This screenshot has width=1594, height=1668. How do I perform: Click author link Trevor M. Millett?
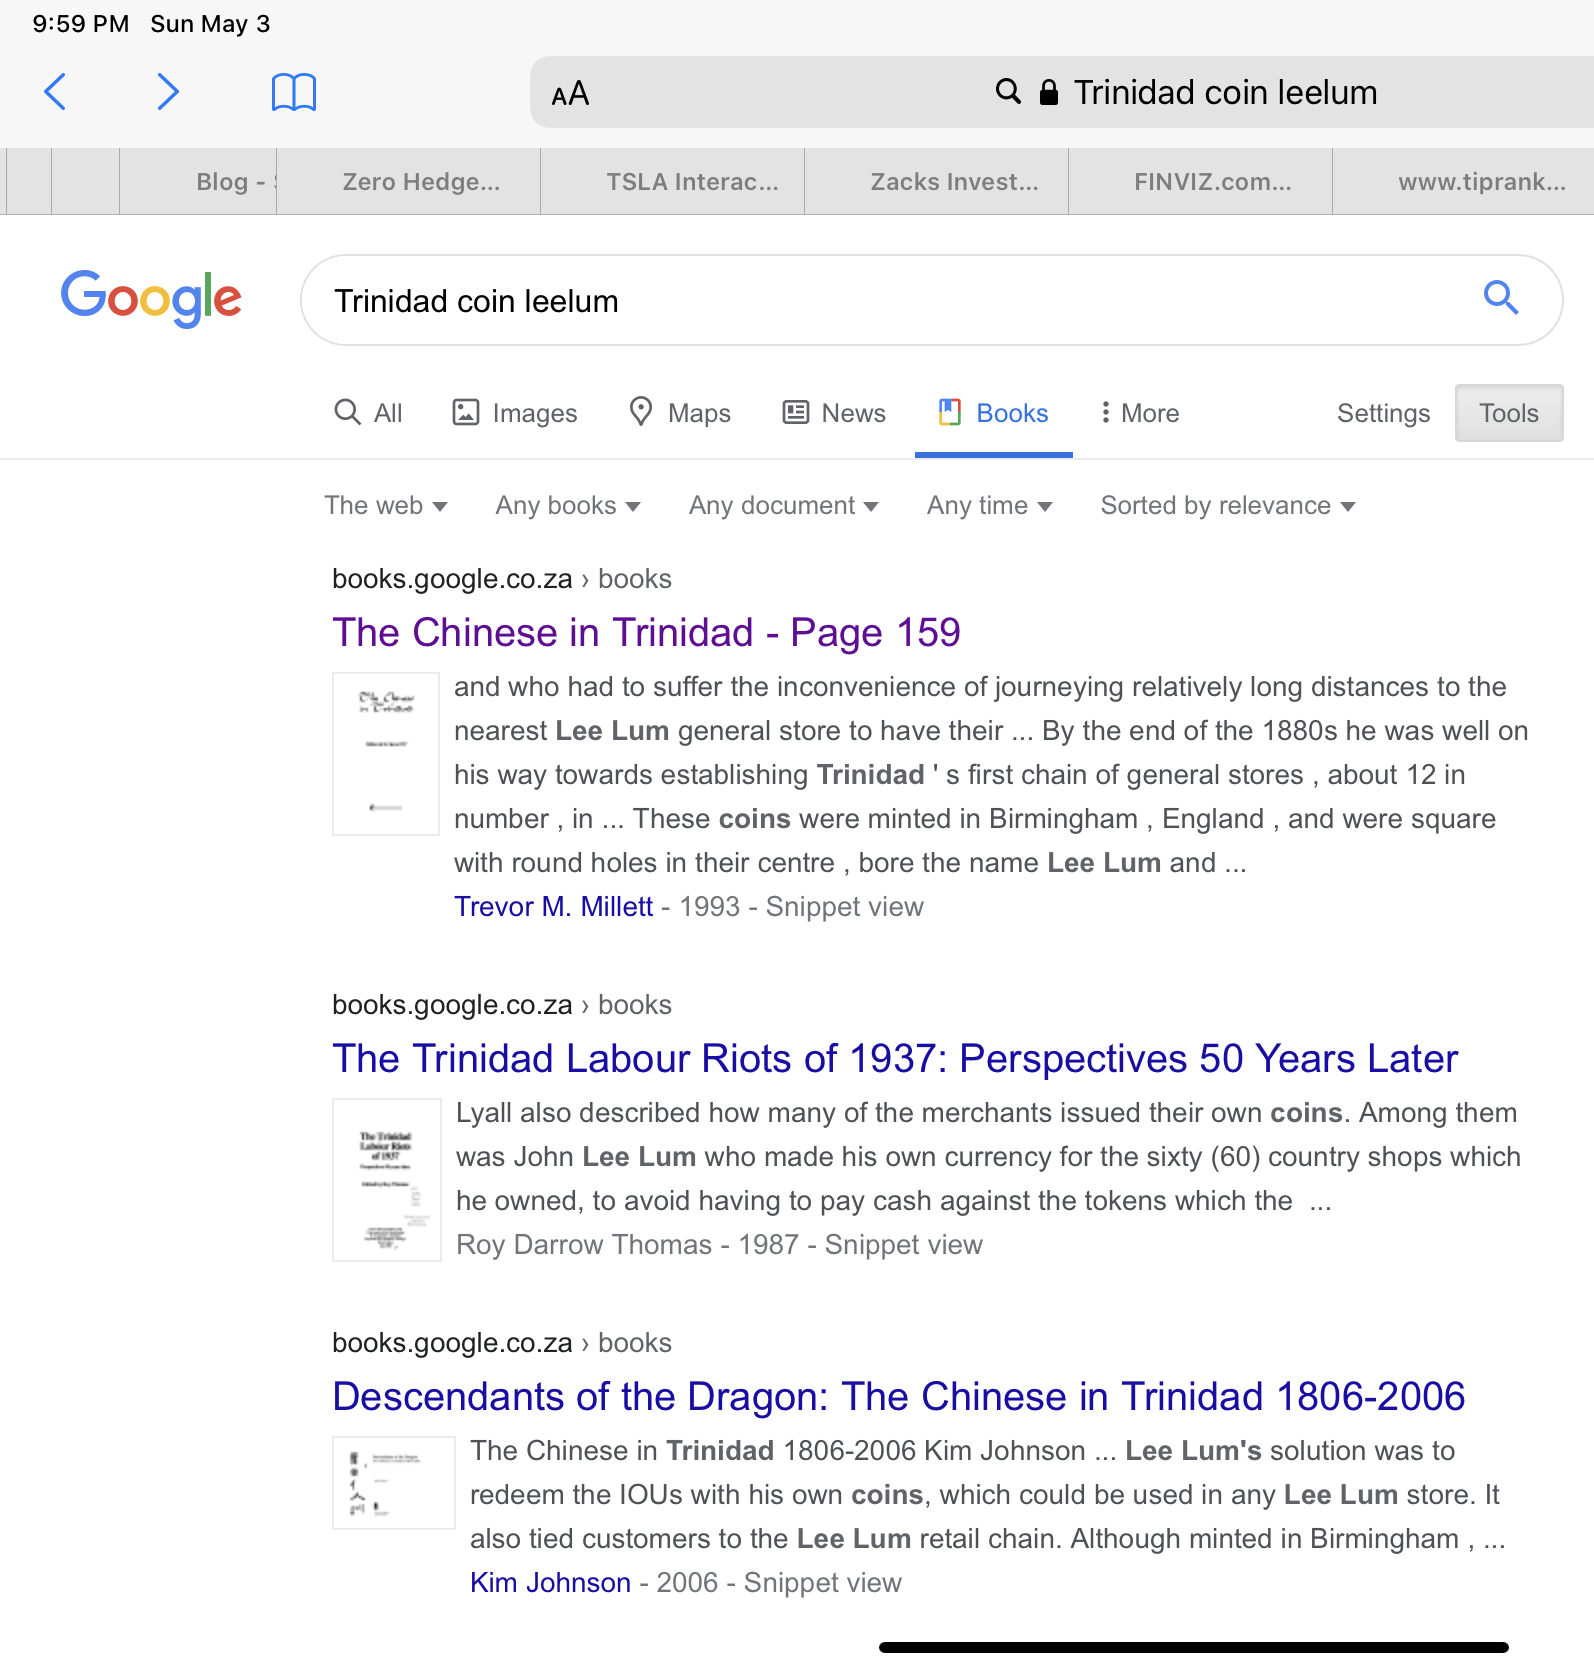[553, 907]
